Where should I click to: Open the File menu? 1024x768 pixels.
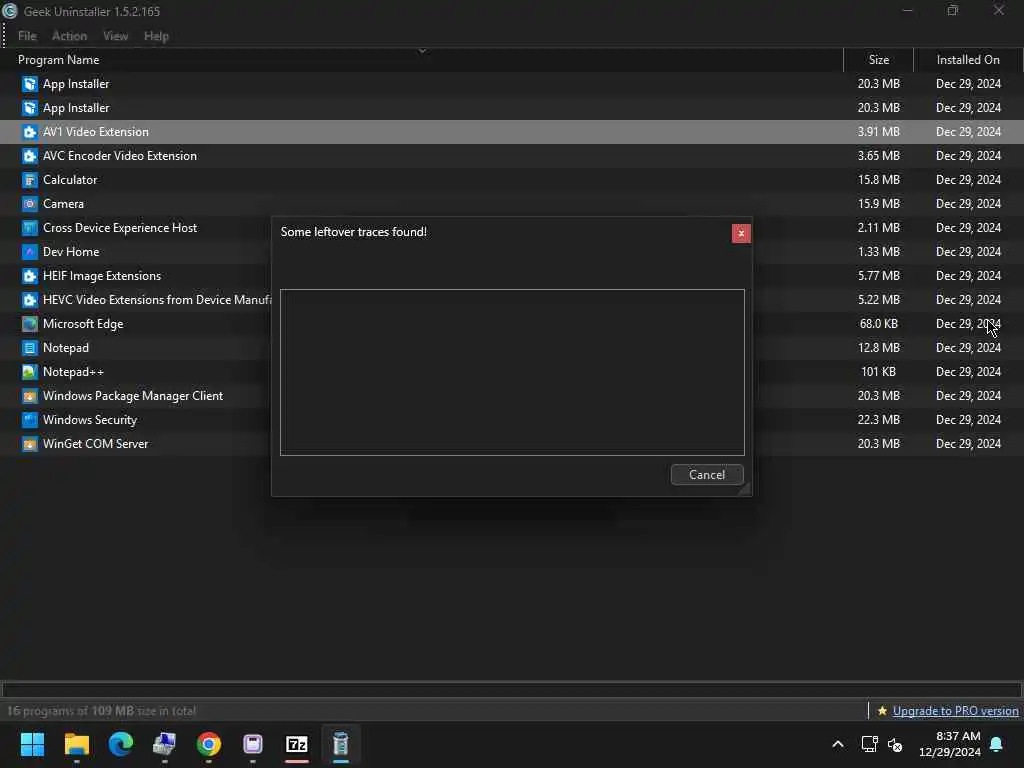(x=27, y=36)
